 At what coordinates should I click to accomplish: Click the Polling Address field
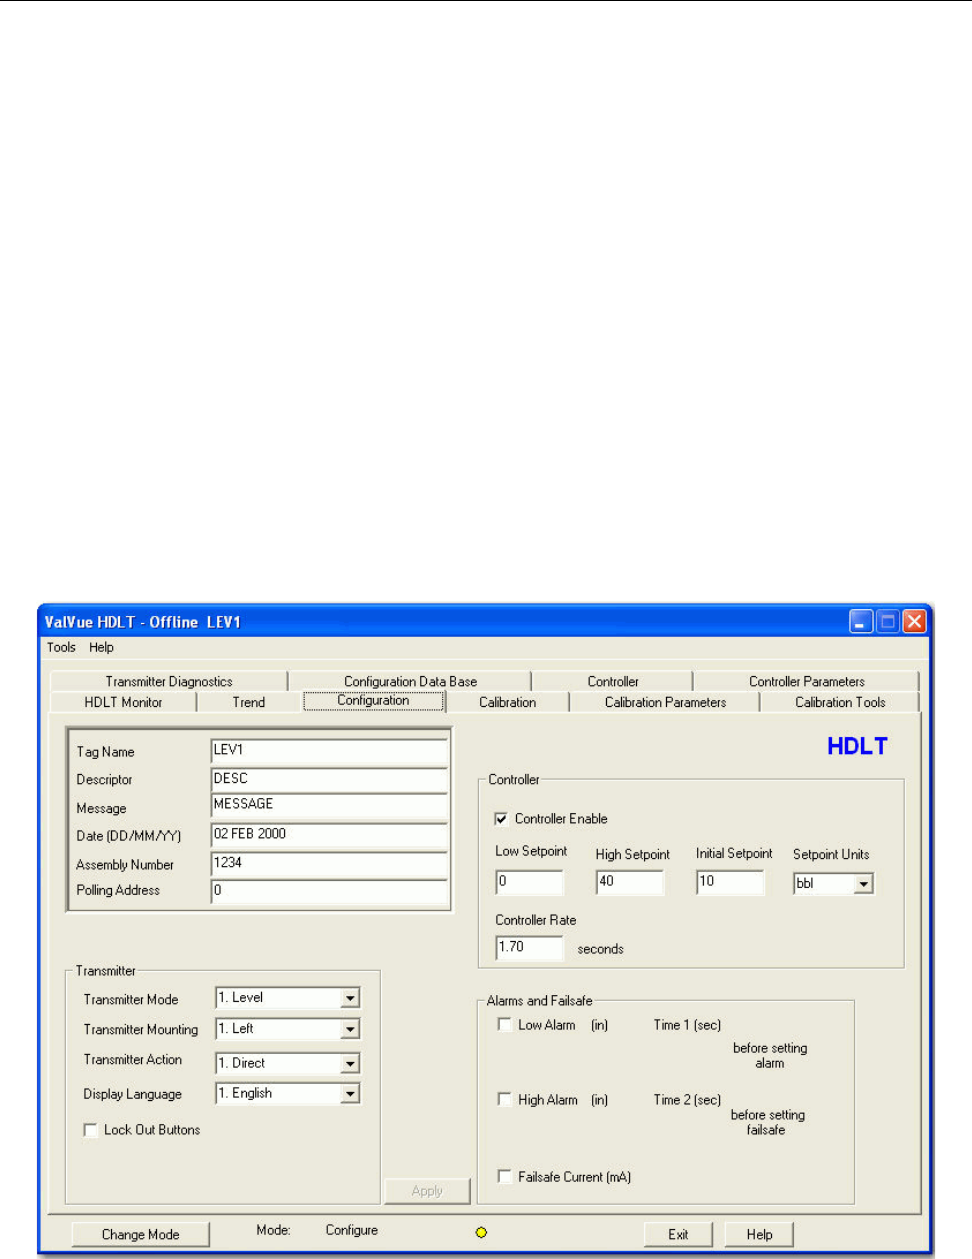pyautogui.click(x=329, y=891)
